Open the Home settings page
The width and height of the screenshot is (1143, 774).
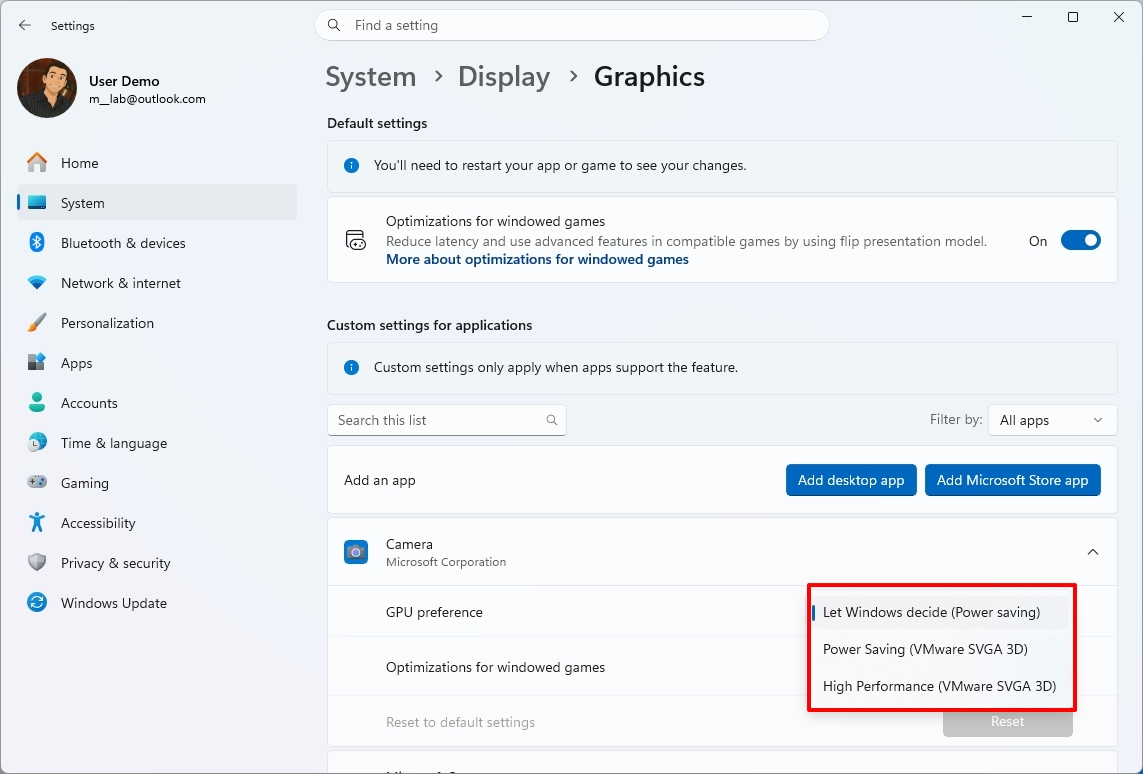(157, 163)
